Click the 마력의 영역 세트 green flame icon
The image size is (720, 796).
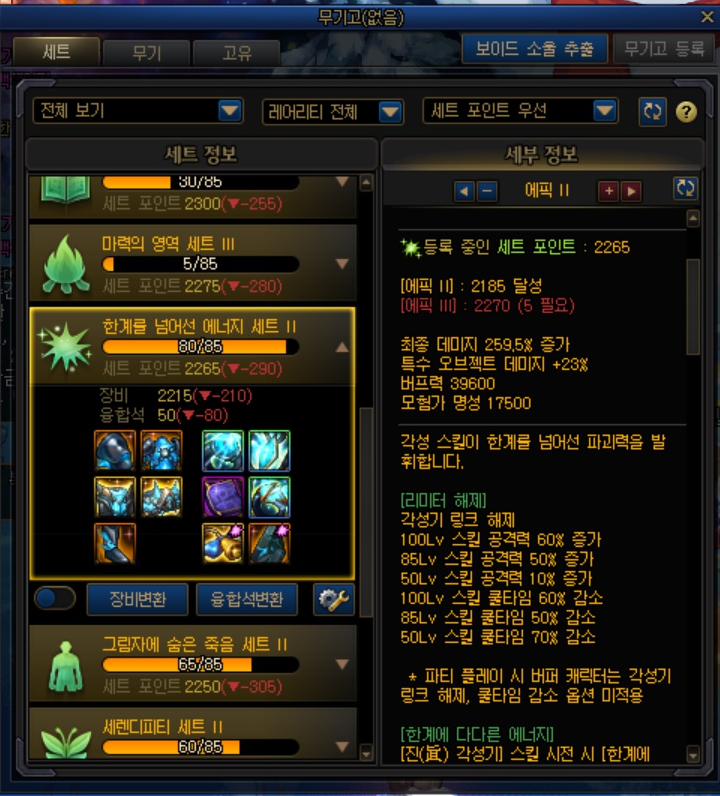66,264
